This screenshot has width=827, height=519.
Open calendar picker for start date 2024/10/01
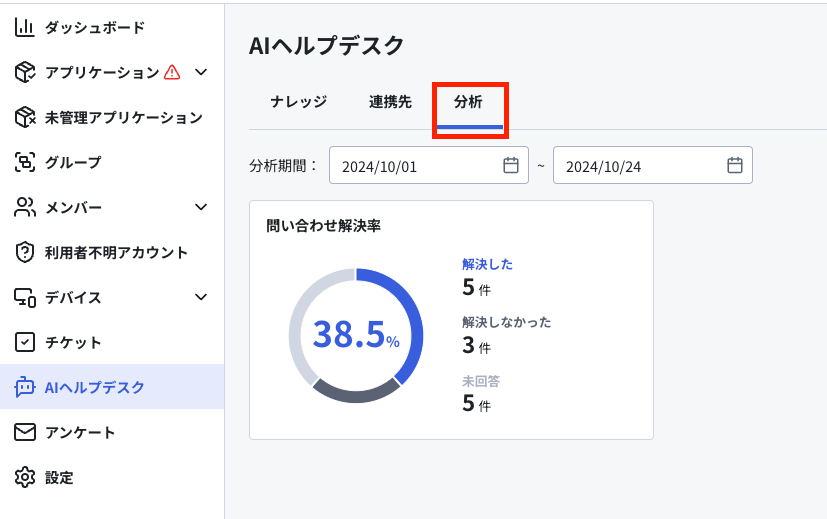[511, 165]
